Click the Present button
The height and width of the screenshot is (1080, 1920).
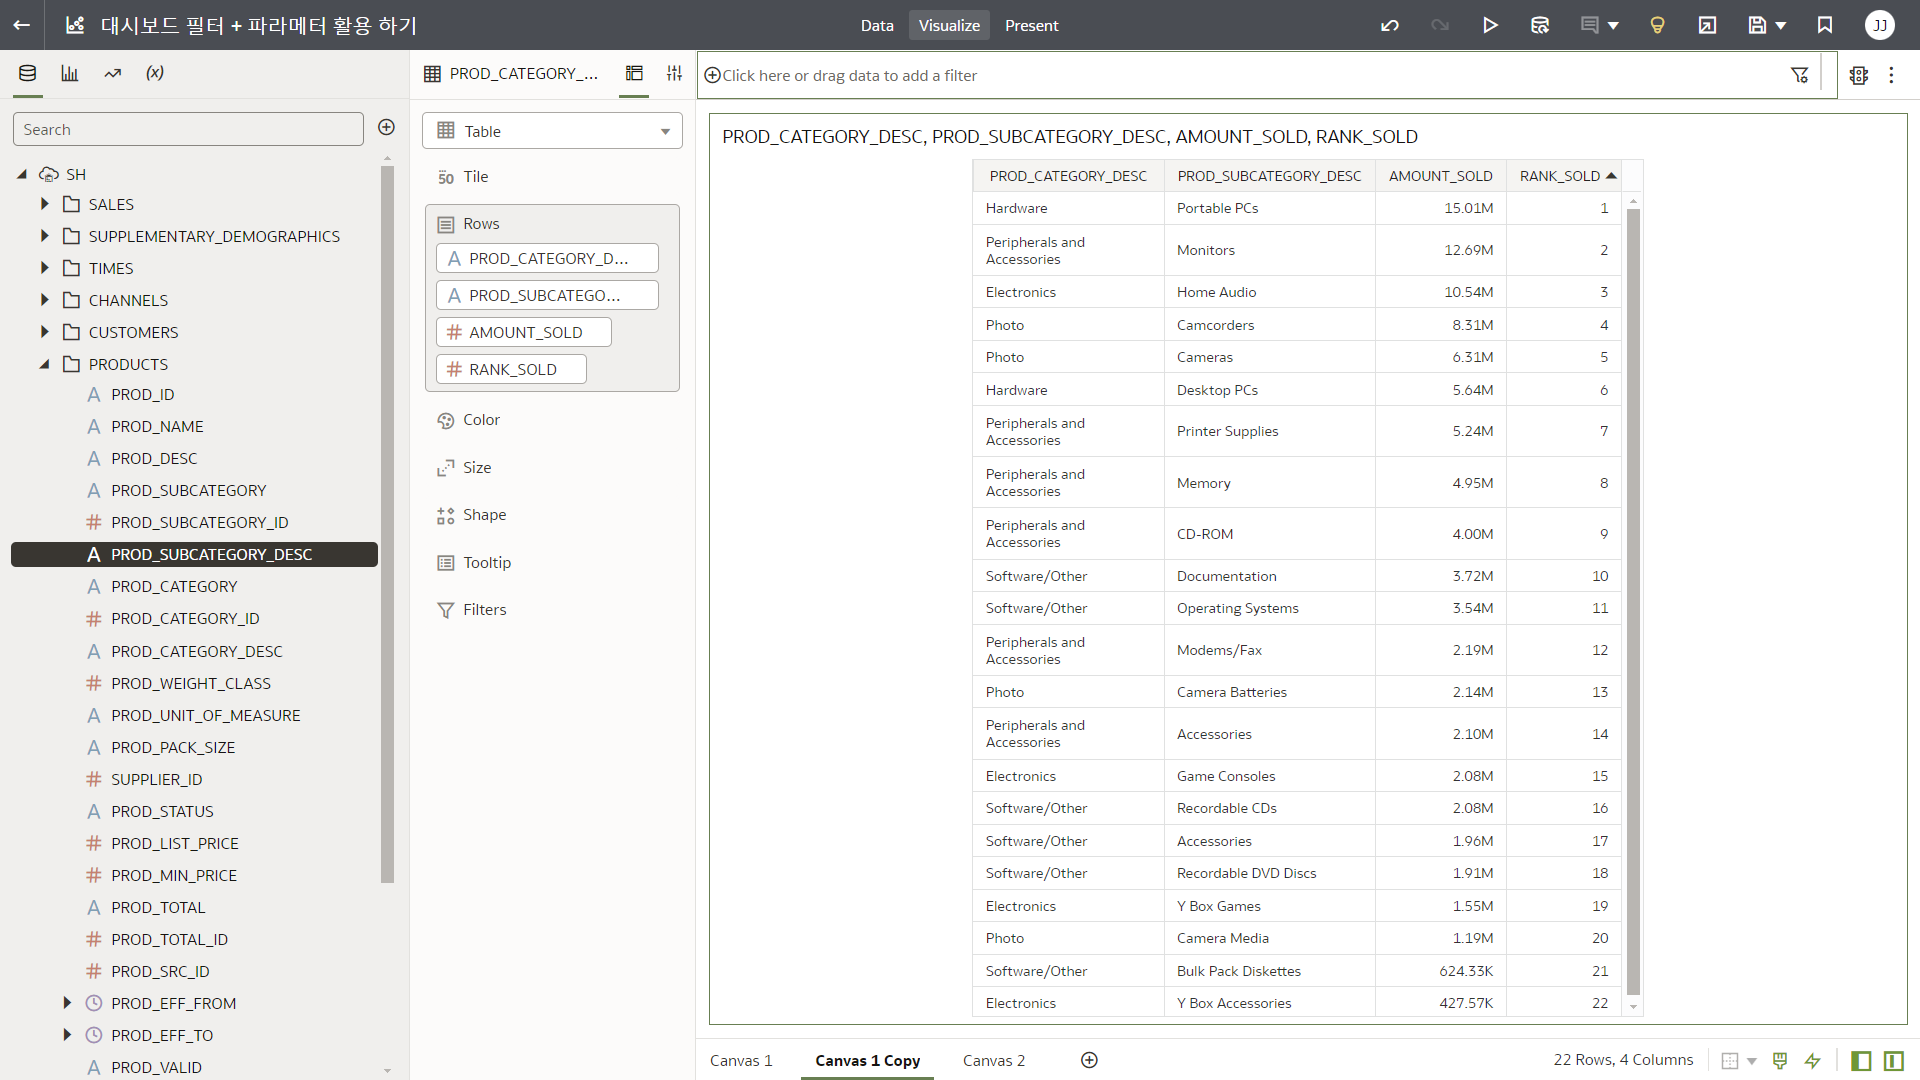(x=1031, y=25)
